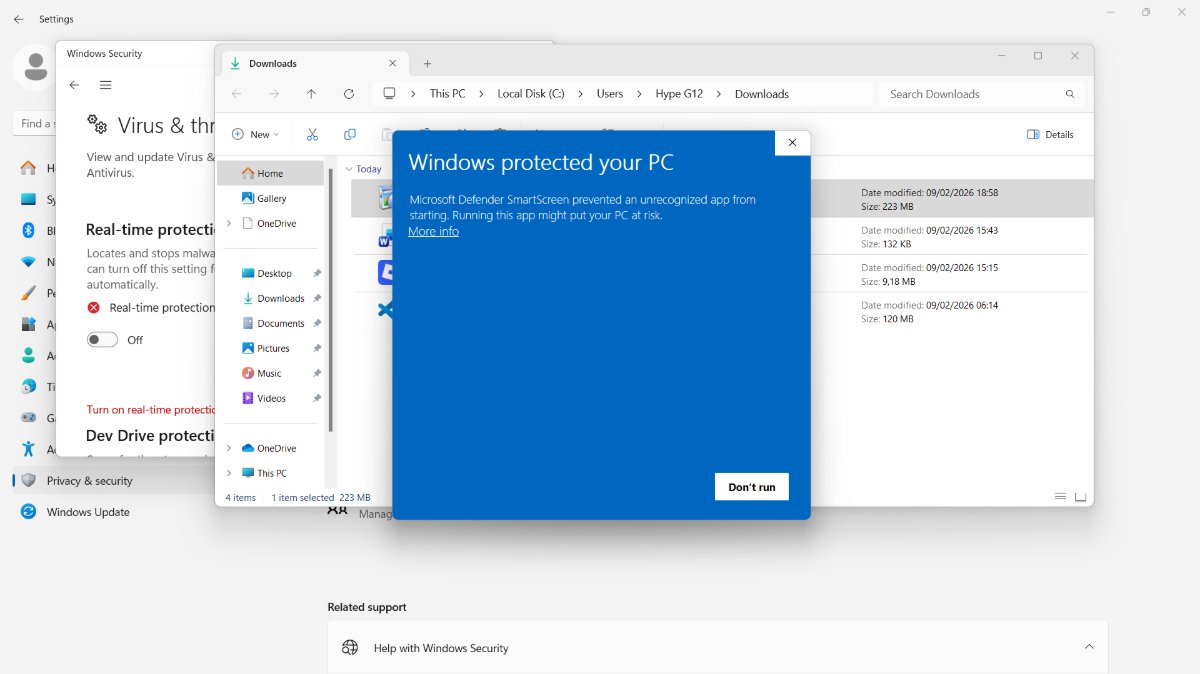The width and height of the screenshot is (1200, 674).
Task: Expand OneDrive under Home in sidebar
Action: coord(229,223)
